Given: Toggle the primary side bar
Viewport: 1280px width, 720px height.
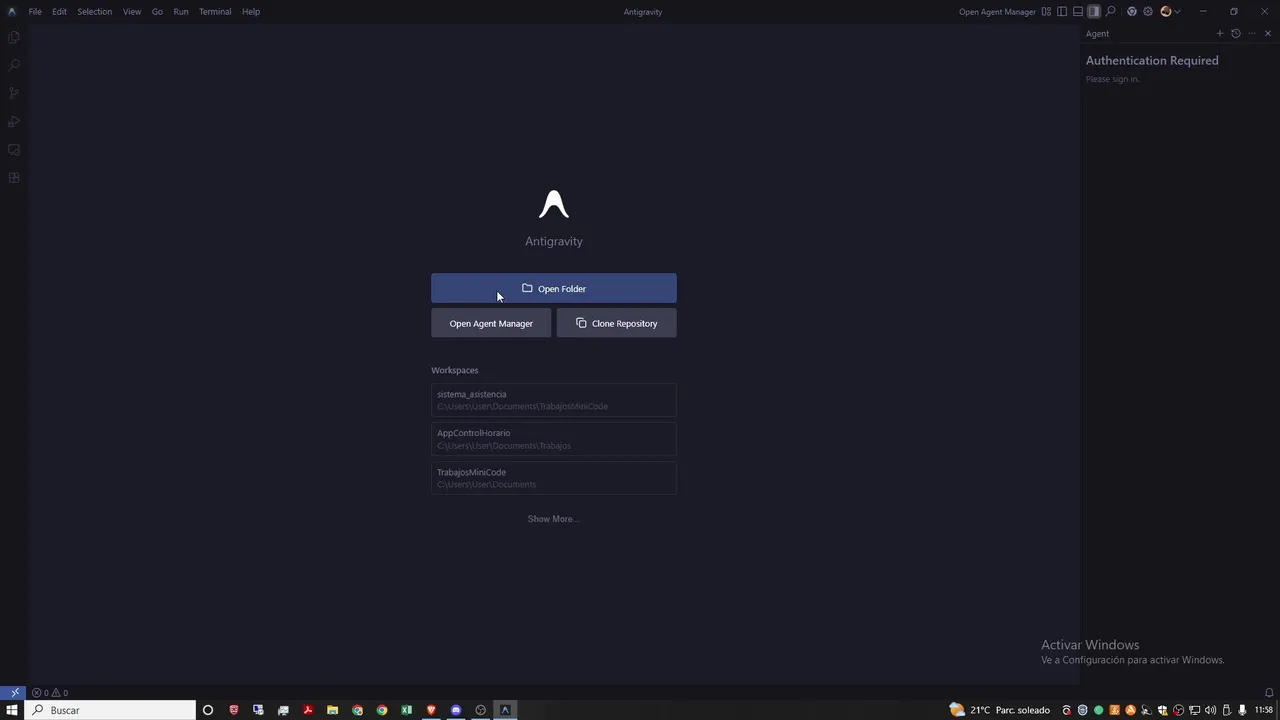Looking at the screenshot, I should pyautogui.click(x=1062, y=11).
